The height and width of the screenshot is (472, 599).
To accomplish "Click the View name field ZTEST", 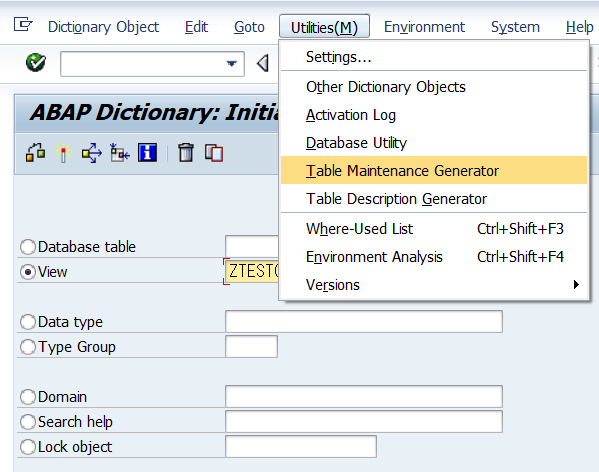I will pyautogui.click(x=253, y=271).
